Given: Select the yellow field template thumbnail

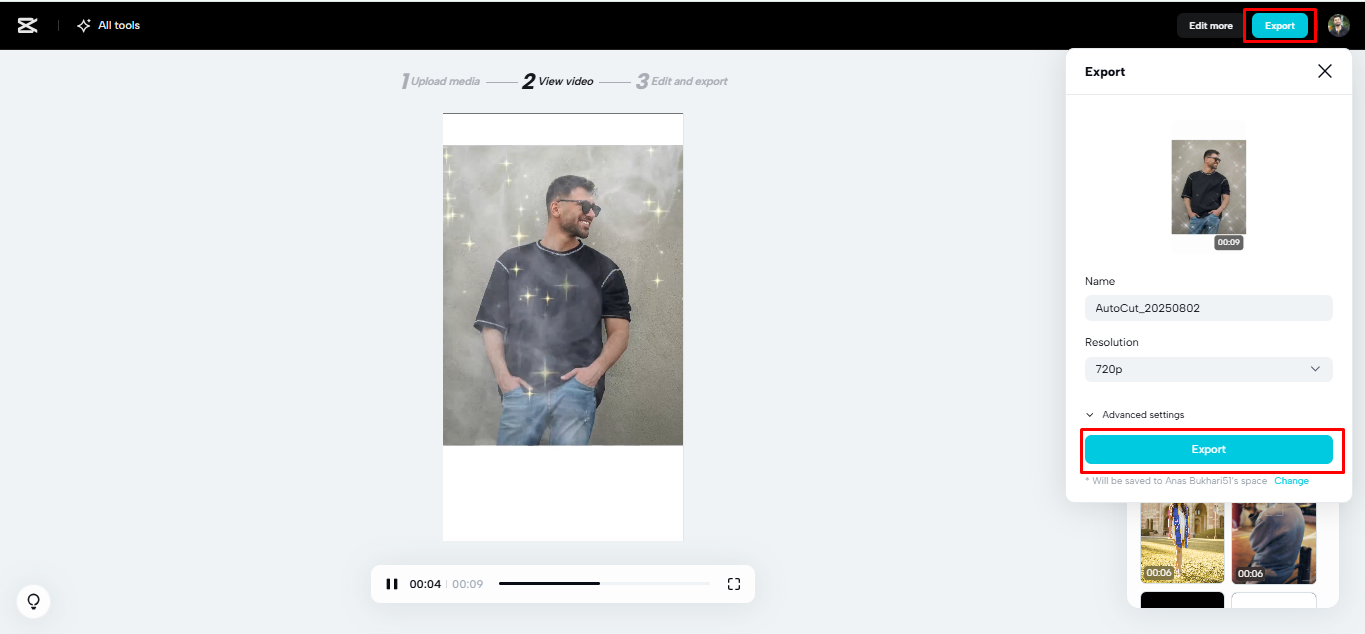Looking at the screenshot, I should coord(1182,541).
